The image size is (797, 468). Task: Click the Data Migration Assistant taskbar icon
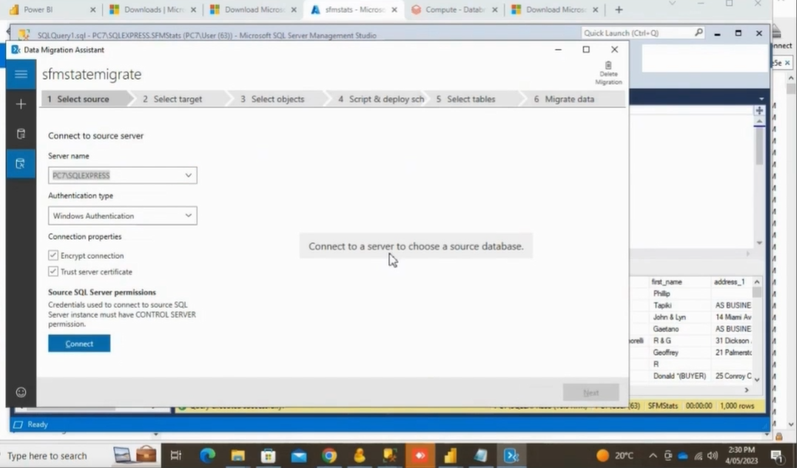pos(511,455)
